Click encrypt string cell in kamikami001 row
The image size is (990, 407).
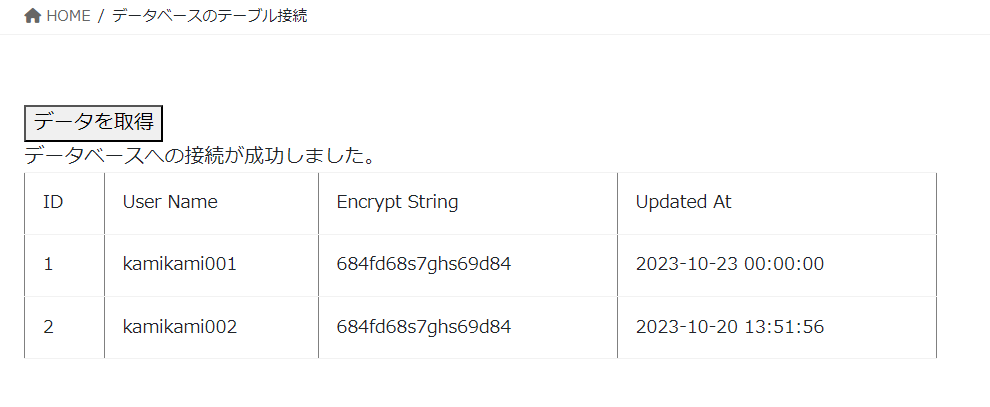(x=424, y=264)
